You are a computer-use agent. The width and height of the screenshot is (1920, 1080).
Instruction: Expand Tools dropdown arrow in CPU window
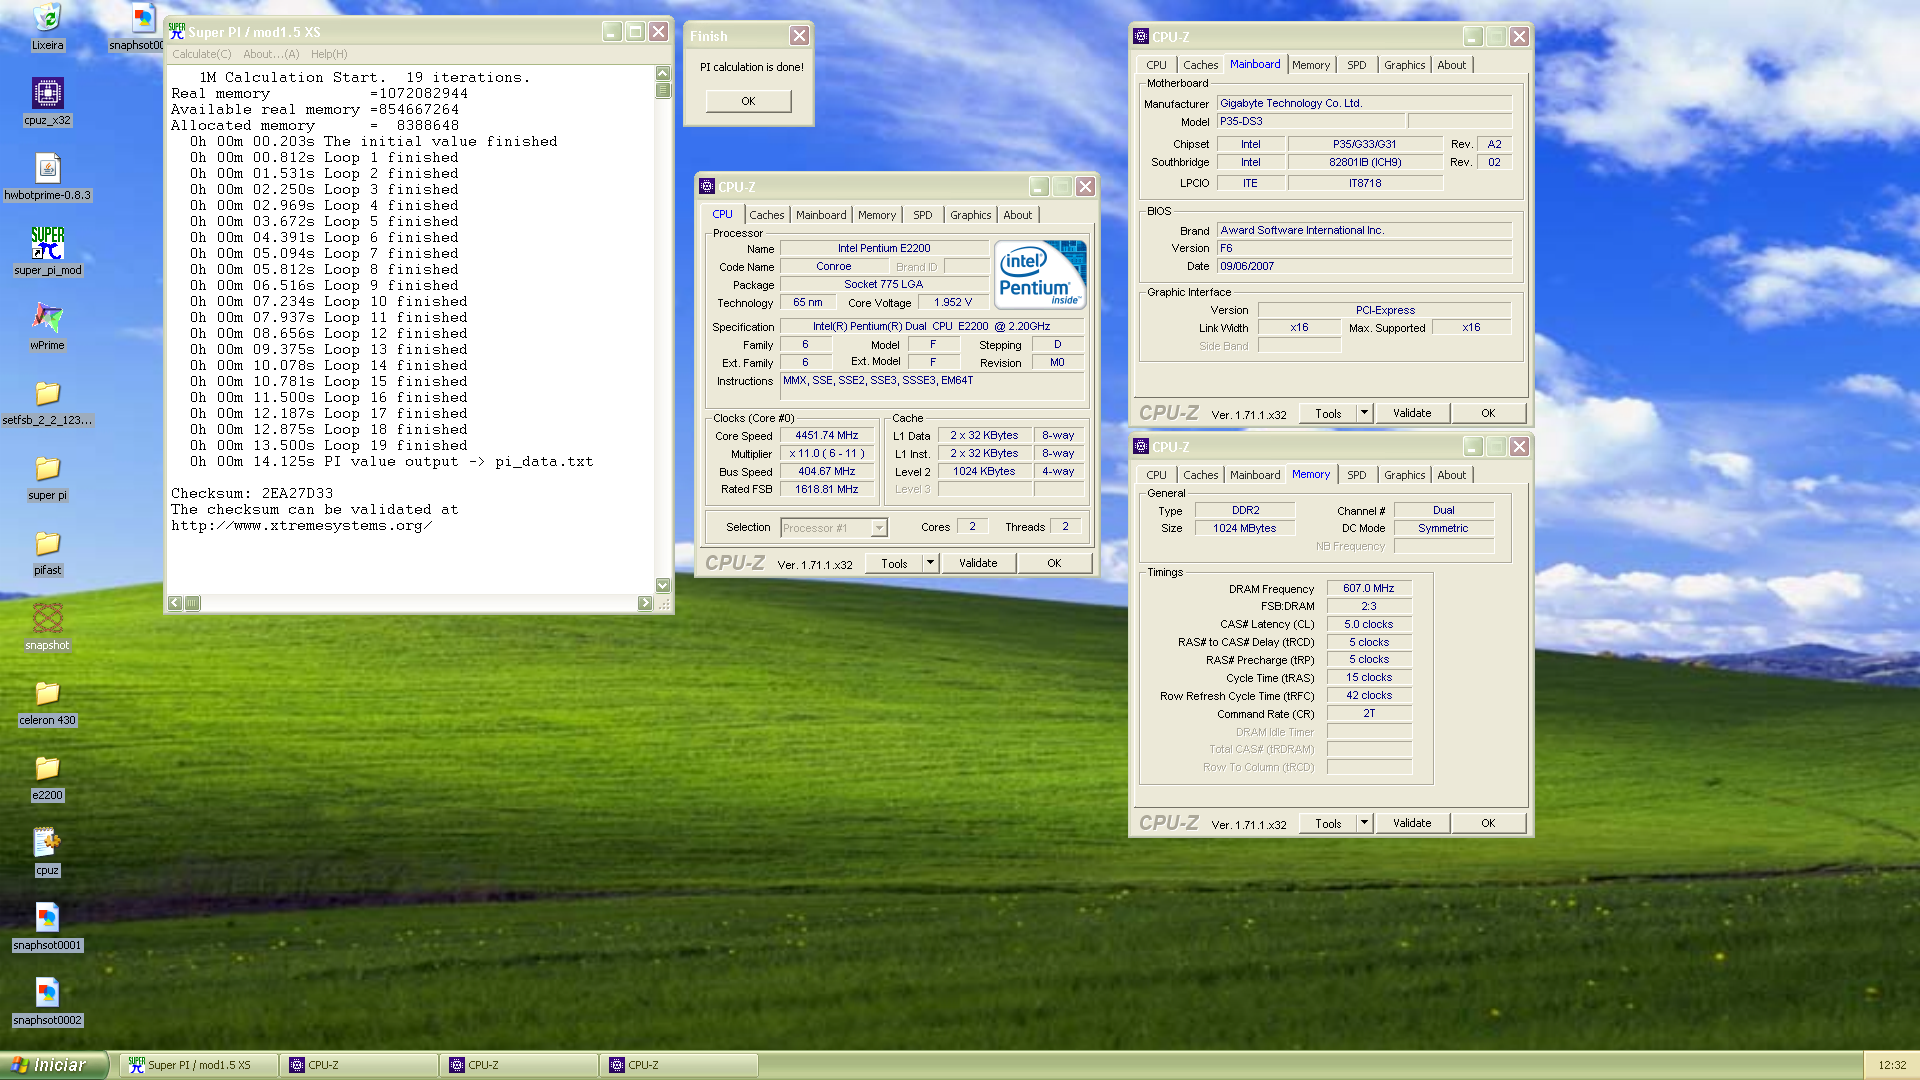930,564
